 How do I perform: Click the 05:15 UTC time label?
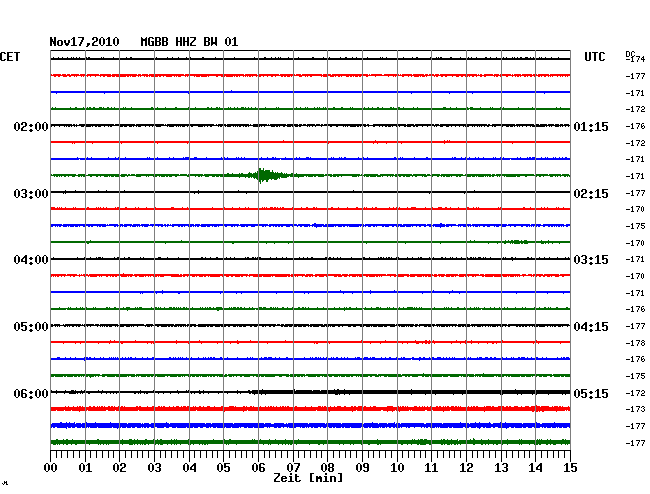point(591,393)
